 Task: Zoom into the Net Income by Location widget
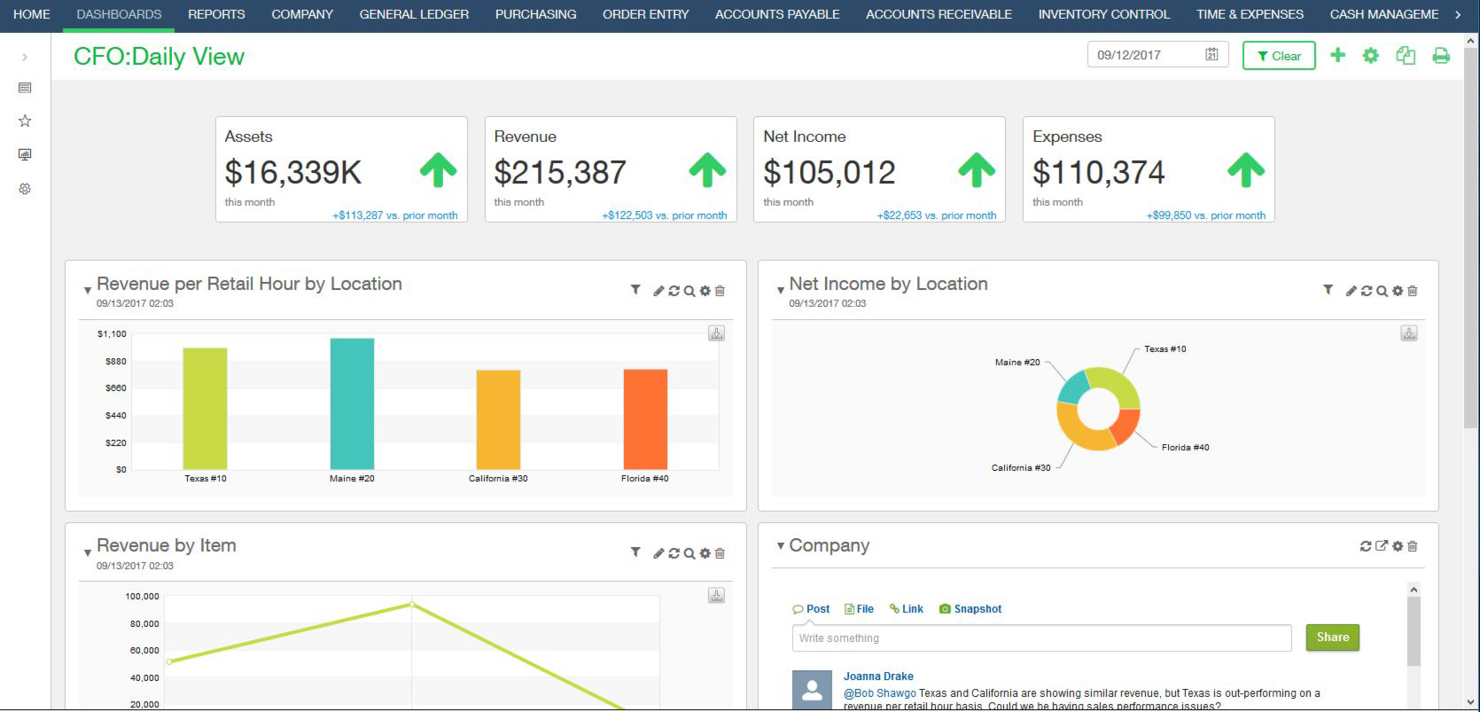pyautogui.click(x=1382, y=290)
